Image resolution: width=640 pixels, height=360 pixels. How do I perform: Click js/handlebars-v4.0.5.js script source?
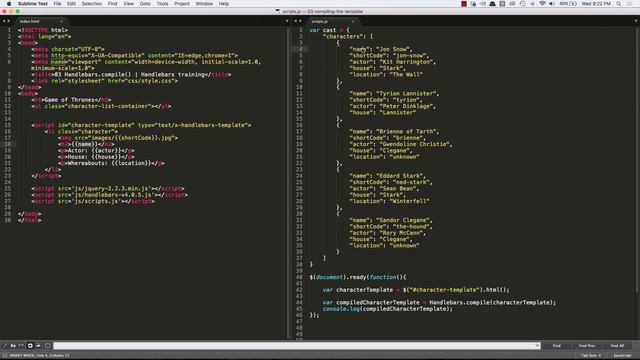113,195
